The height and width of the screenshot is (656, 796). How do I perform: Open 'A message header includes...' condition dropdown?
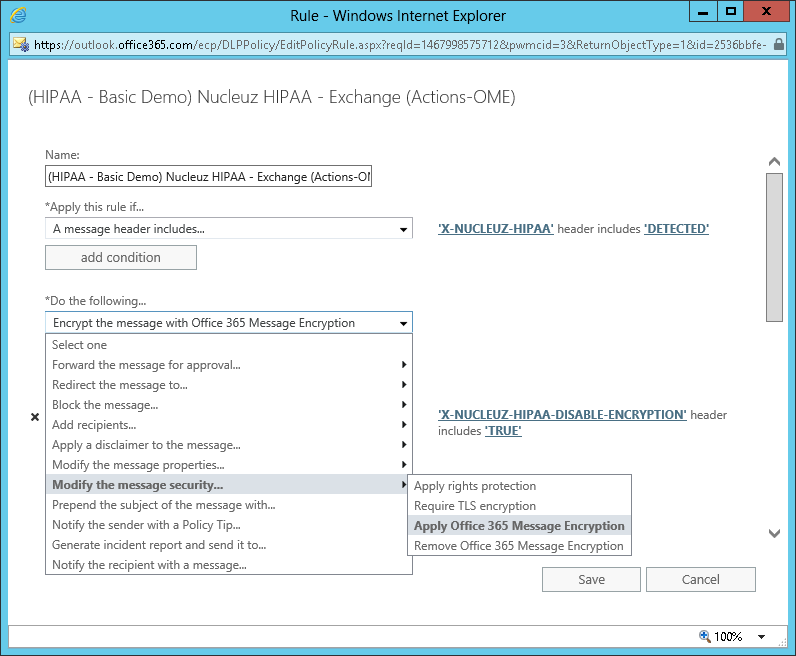pyautogui.click(x=228, y=228)
